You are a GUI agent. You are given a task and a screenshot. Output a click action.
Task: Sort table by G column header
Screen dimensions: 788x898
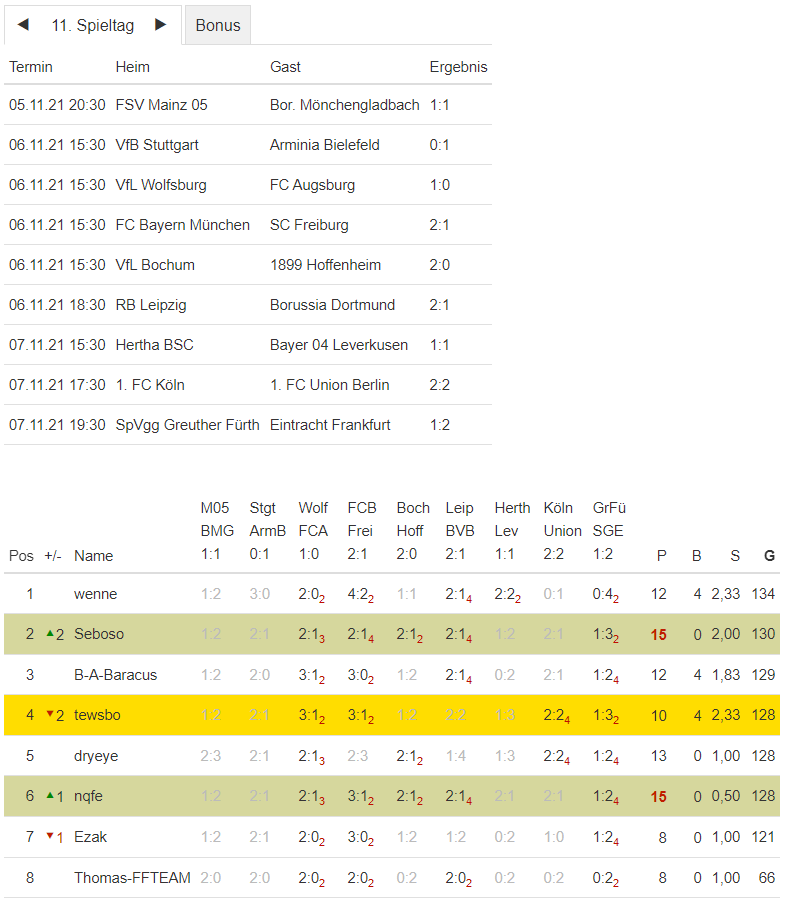coord(769,556)
